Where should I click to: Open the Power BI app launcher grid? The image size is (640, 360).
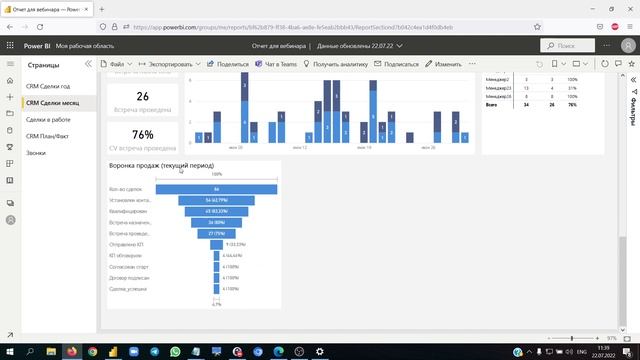pos(10,46)
